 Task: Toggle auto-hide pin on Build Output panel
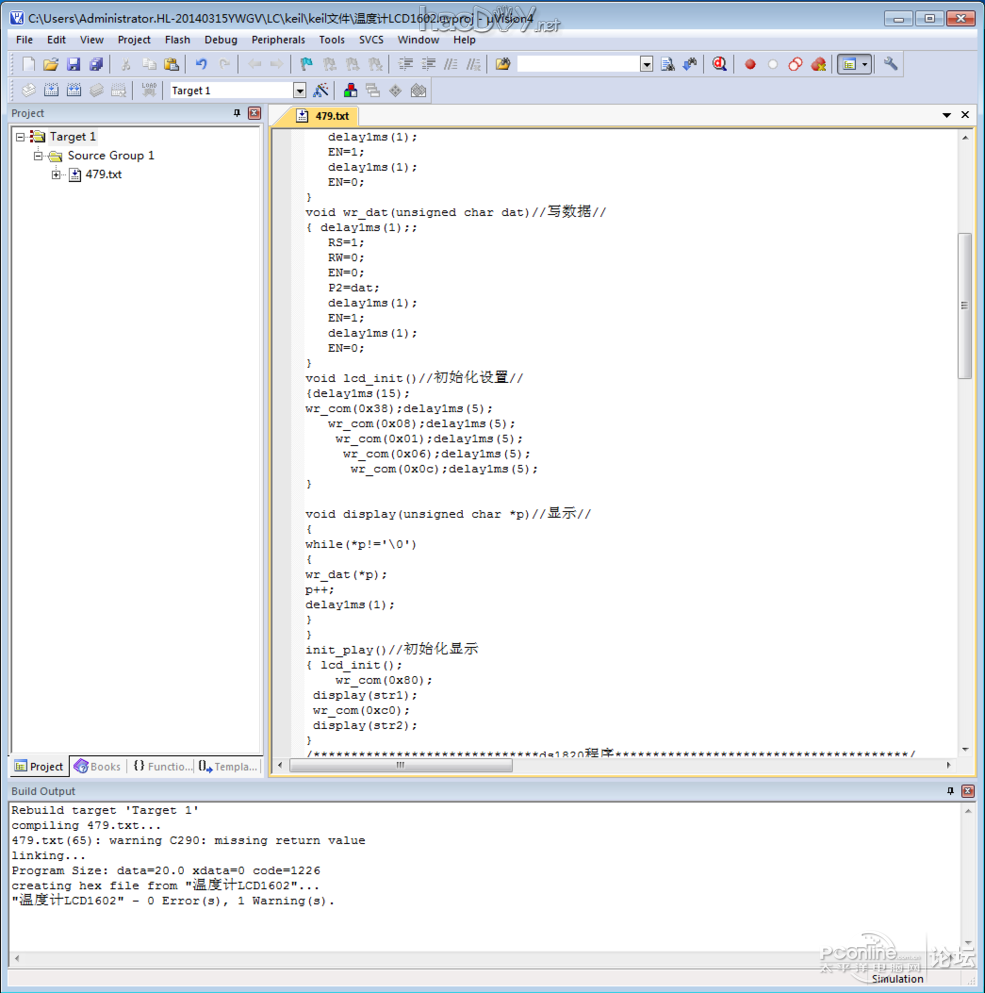(x=950, y=791)
